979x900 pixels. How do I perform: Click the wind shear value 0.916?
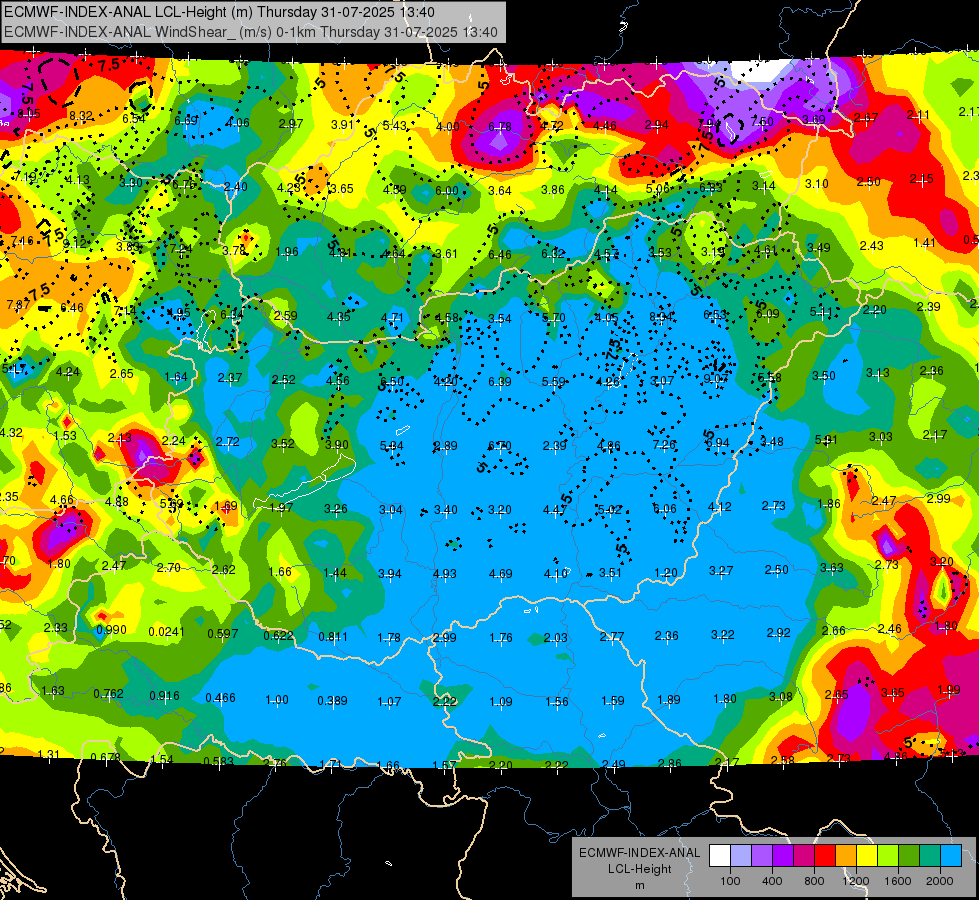(164, 695)
